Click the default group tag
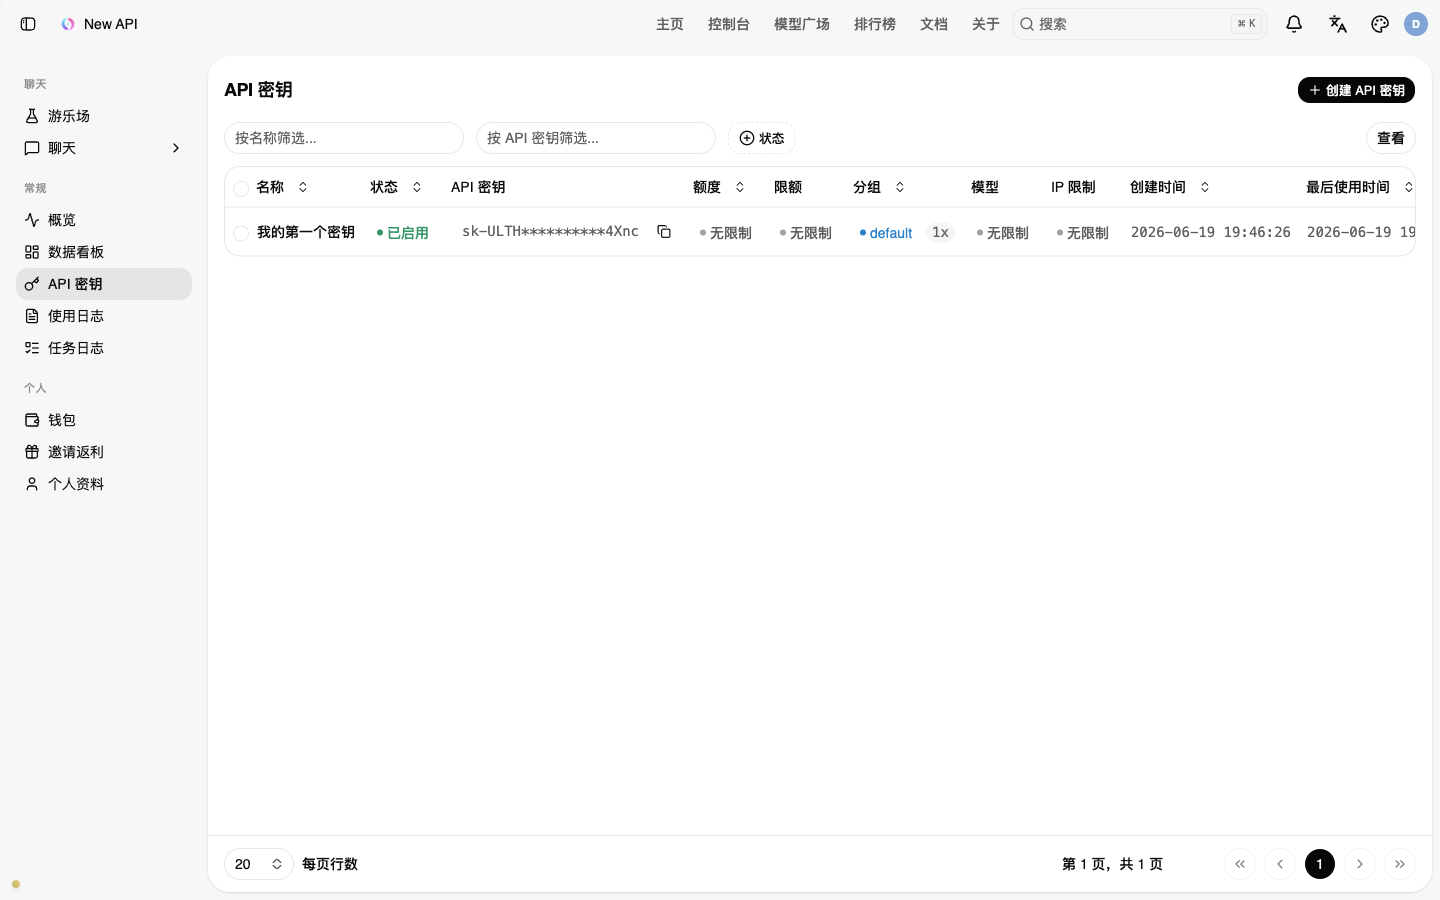 coord(886,233)
